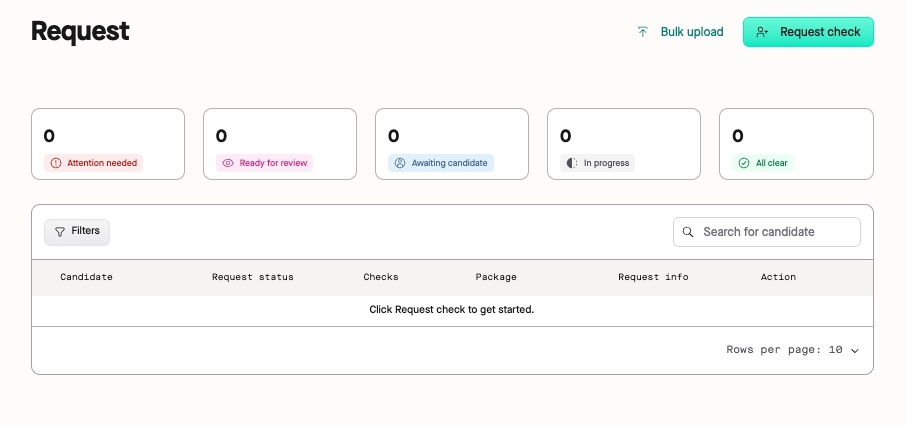
Task: Click the zero count above All clear
Action: coord(738,136)
